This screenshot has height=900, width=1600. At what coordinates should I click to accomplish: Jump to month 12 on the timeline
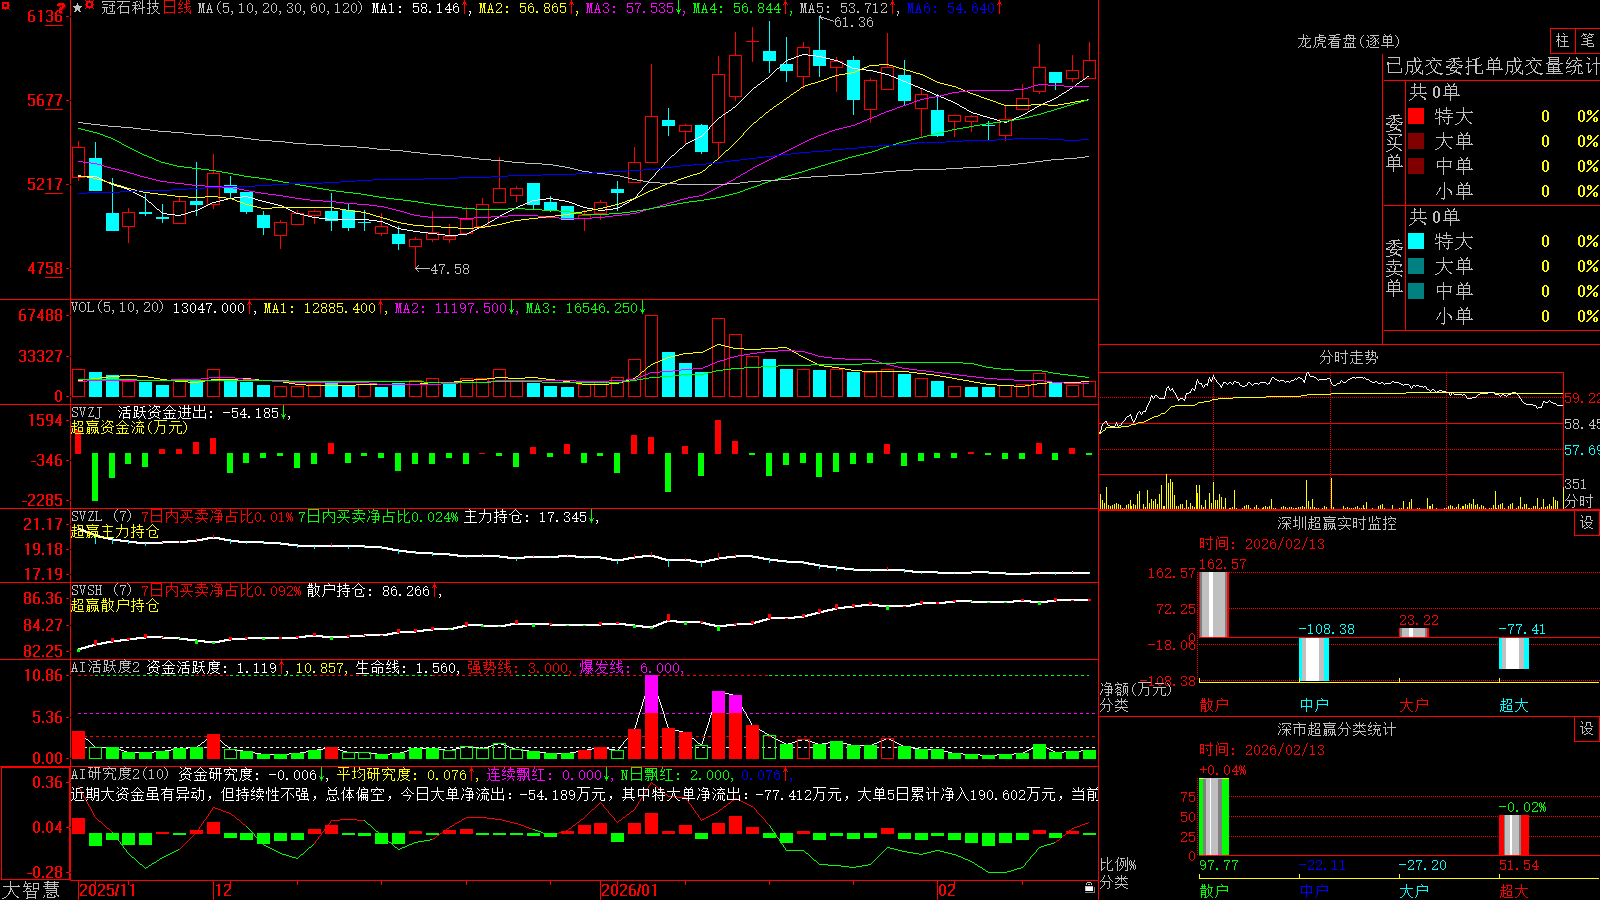tap(224, 890)
